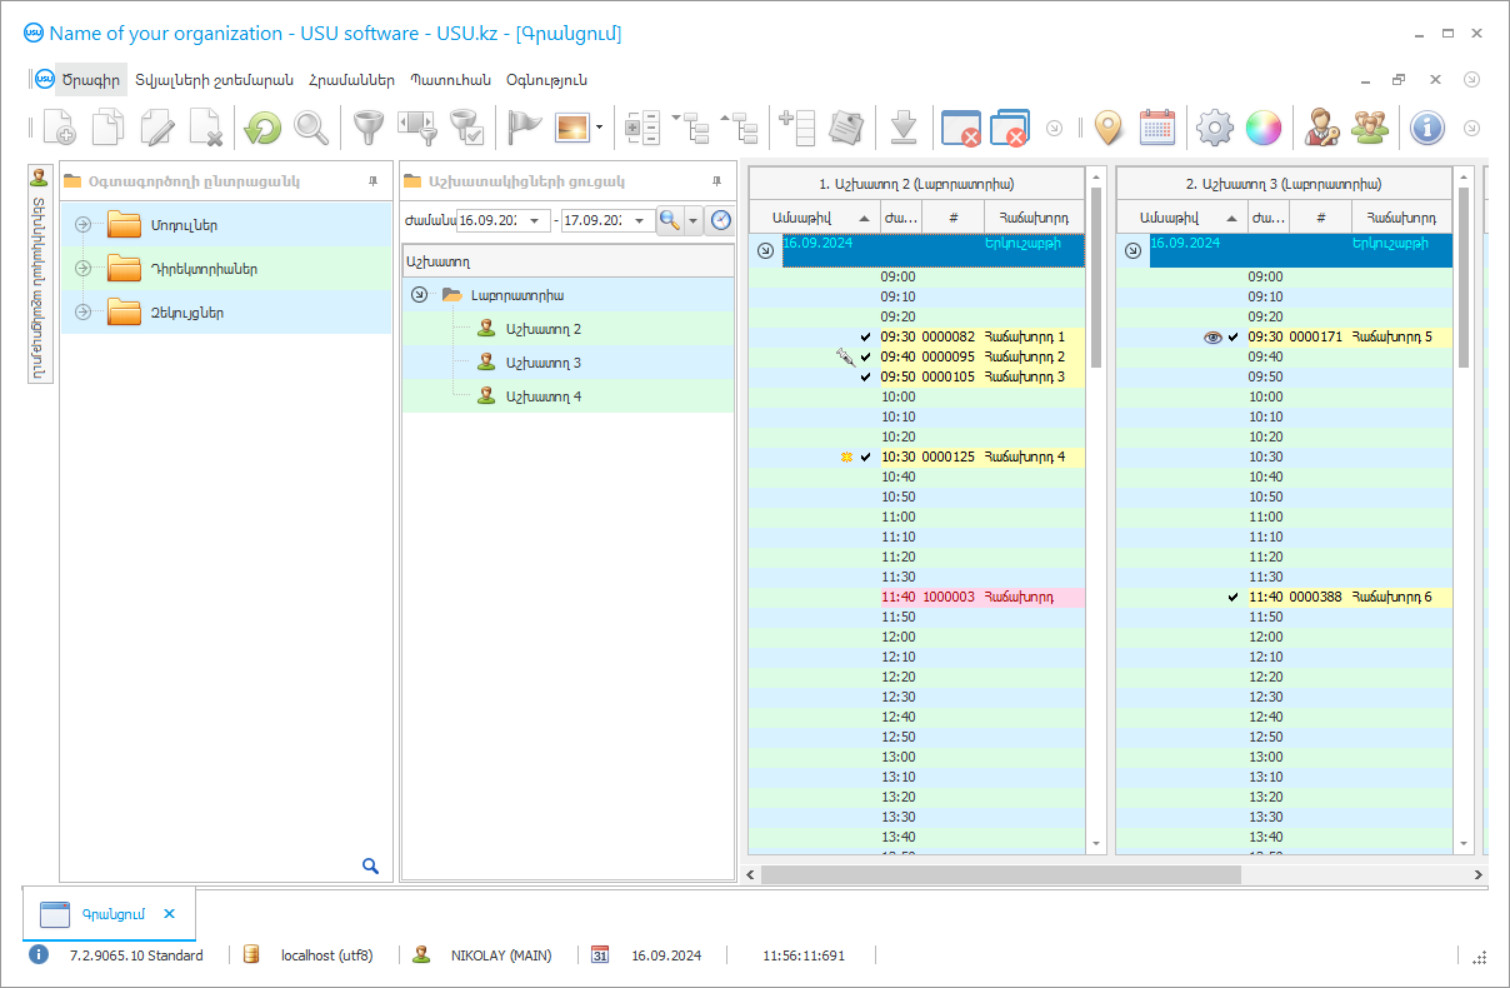Click the search button beside the dates

pos(669,220)
